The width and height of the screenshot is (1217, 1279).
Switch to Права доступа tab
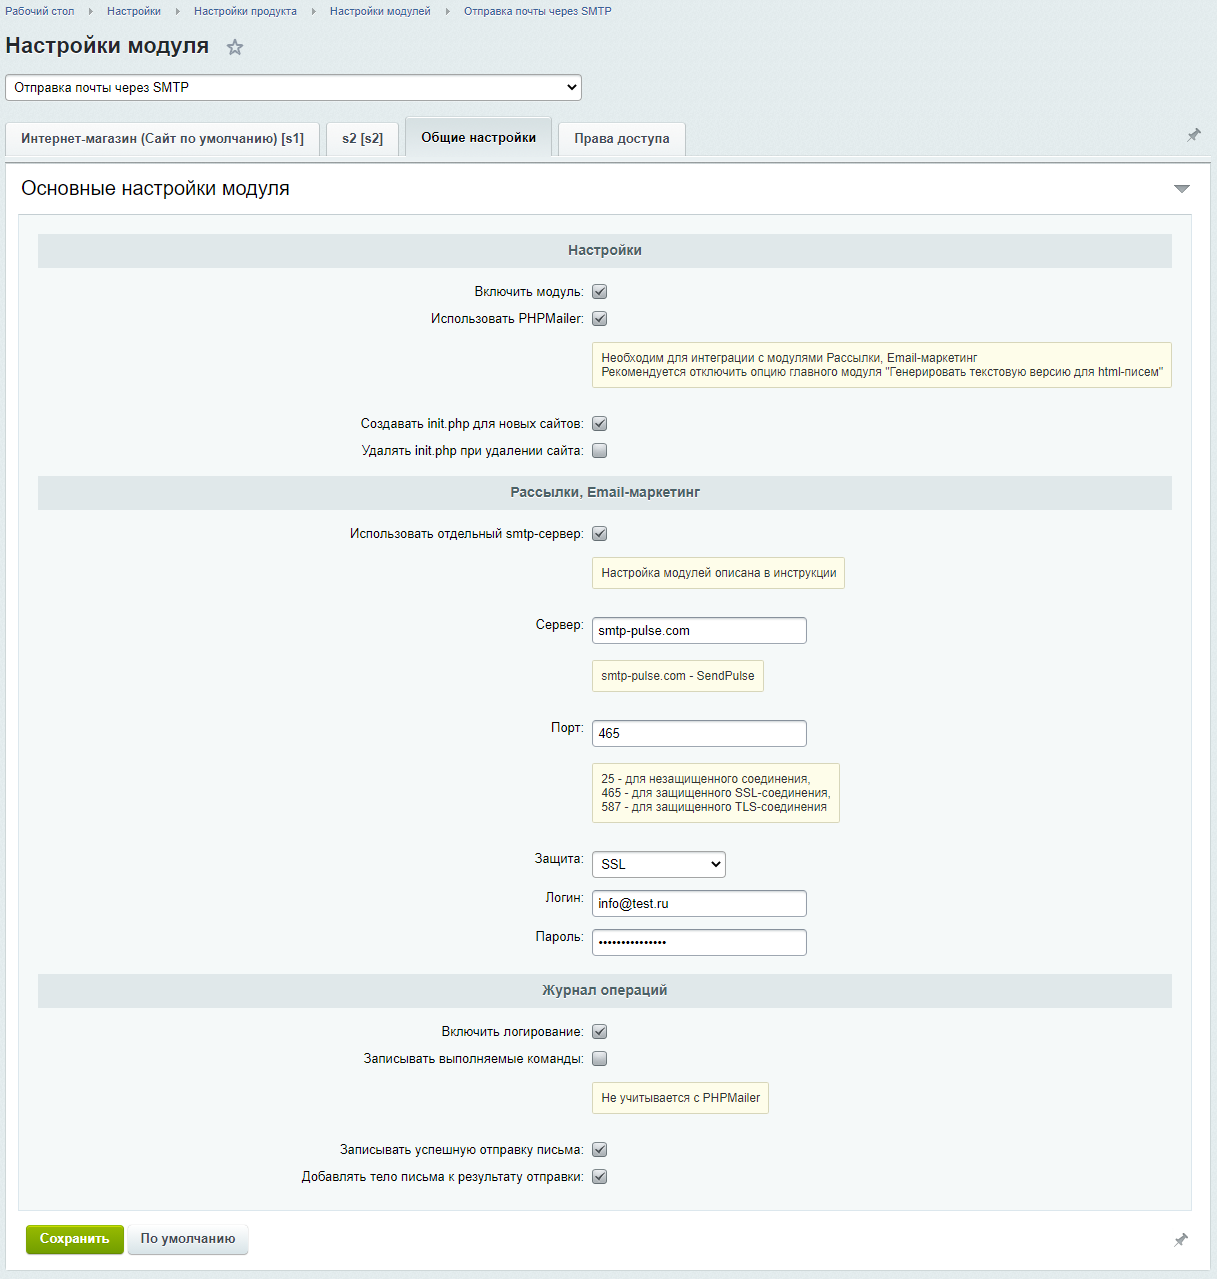coord(622,139)
